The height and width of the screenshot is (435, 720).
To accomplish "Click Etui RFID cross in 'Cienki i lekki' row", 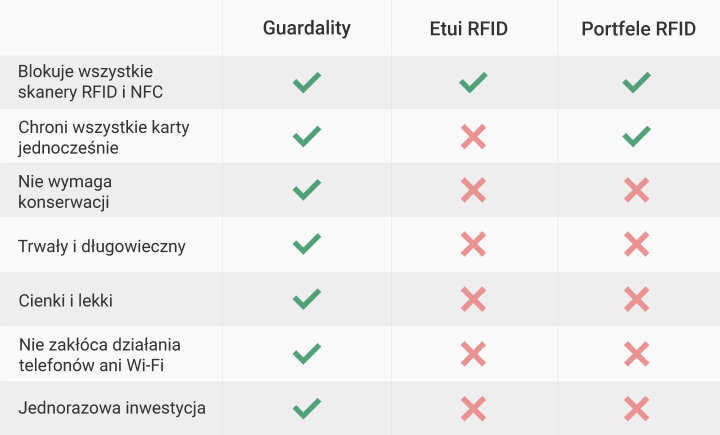I will click(x=473, y=299).
